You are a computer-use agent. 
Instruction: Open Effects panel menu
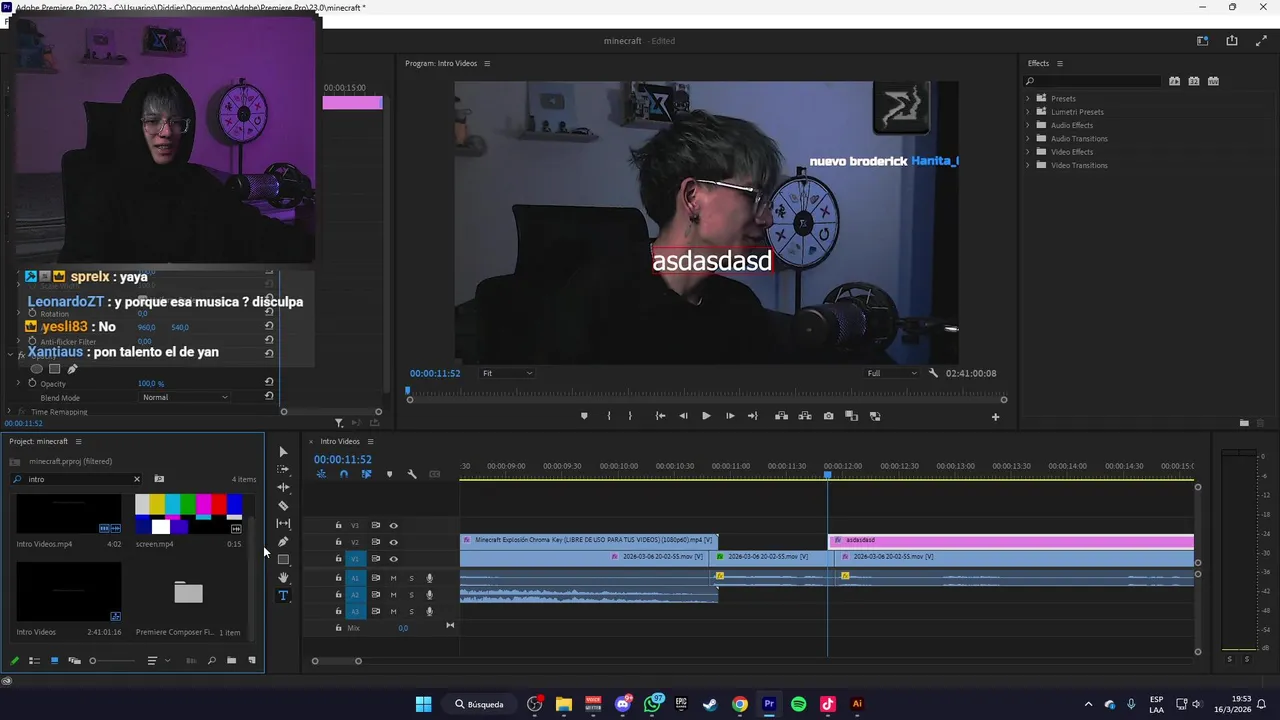pos(1060,63)
